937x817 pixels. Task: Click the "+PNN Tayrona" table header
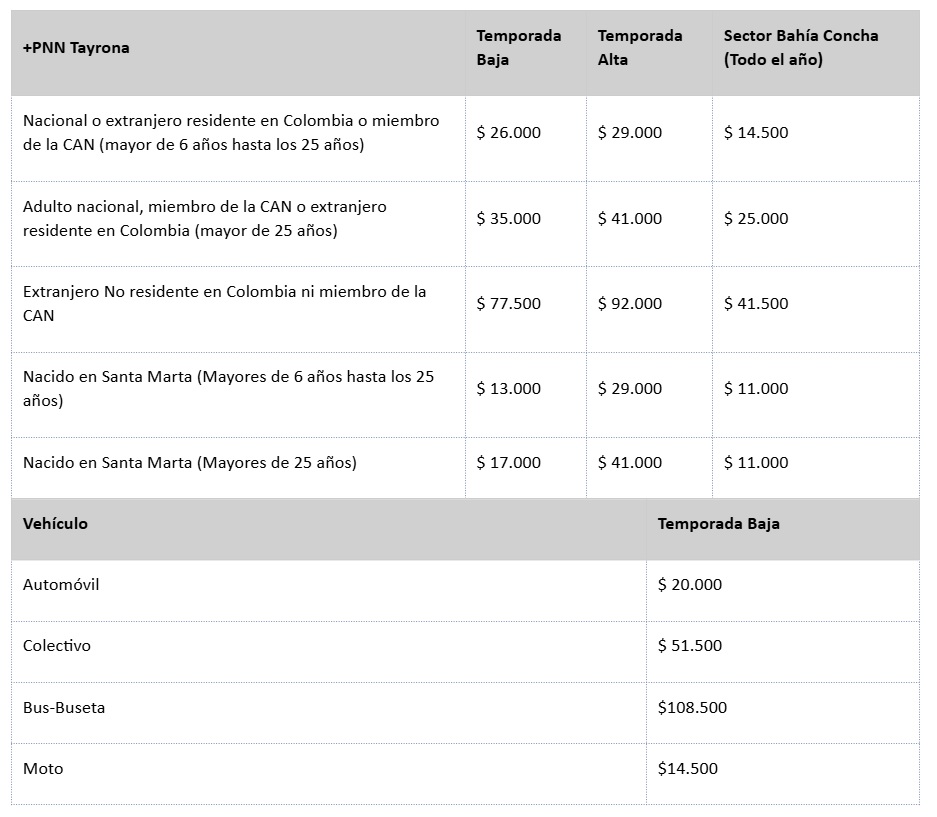tap(76, 48)
